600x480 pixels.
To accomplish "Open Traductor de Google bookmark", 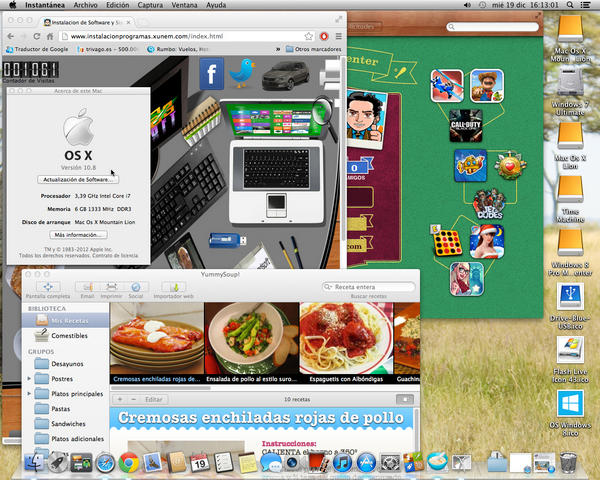I will coord(37,49).
